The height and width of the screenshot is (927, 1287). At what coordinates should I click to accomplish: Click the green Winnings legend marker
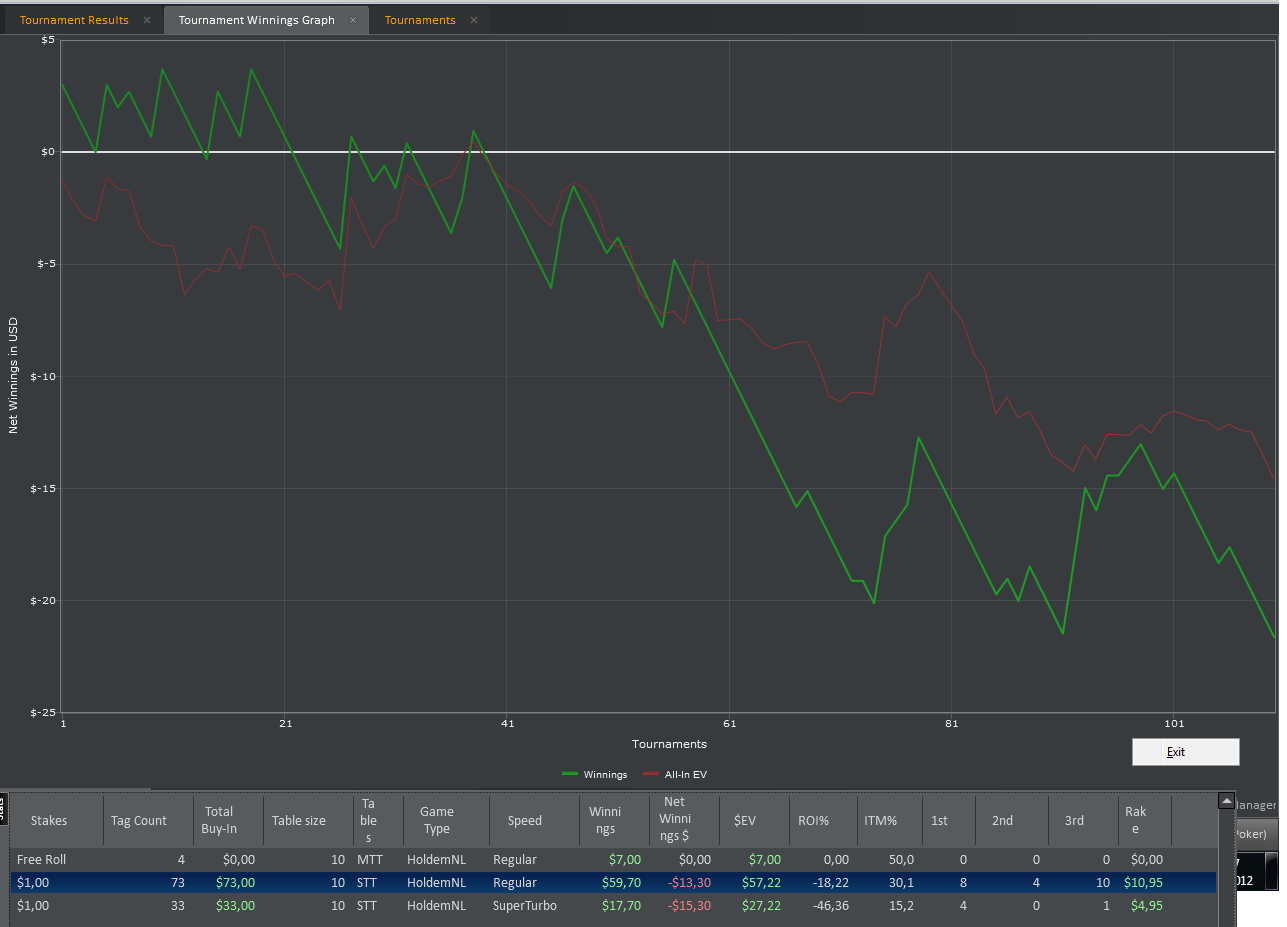point(571,774)
